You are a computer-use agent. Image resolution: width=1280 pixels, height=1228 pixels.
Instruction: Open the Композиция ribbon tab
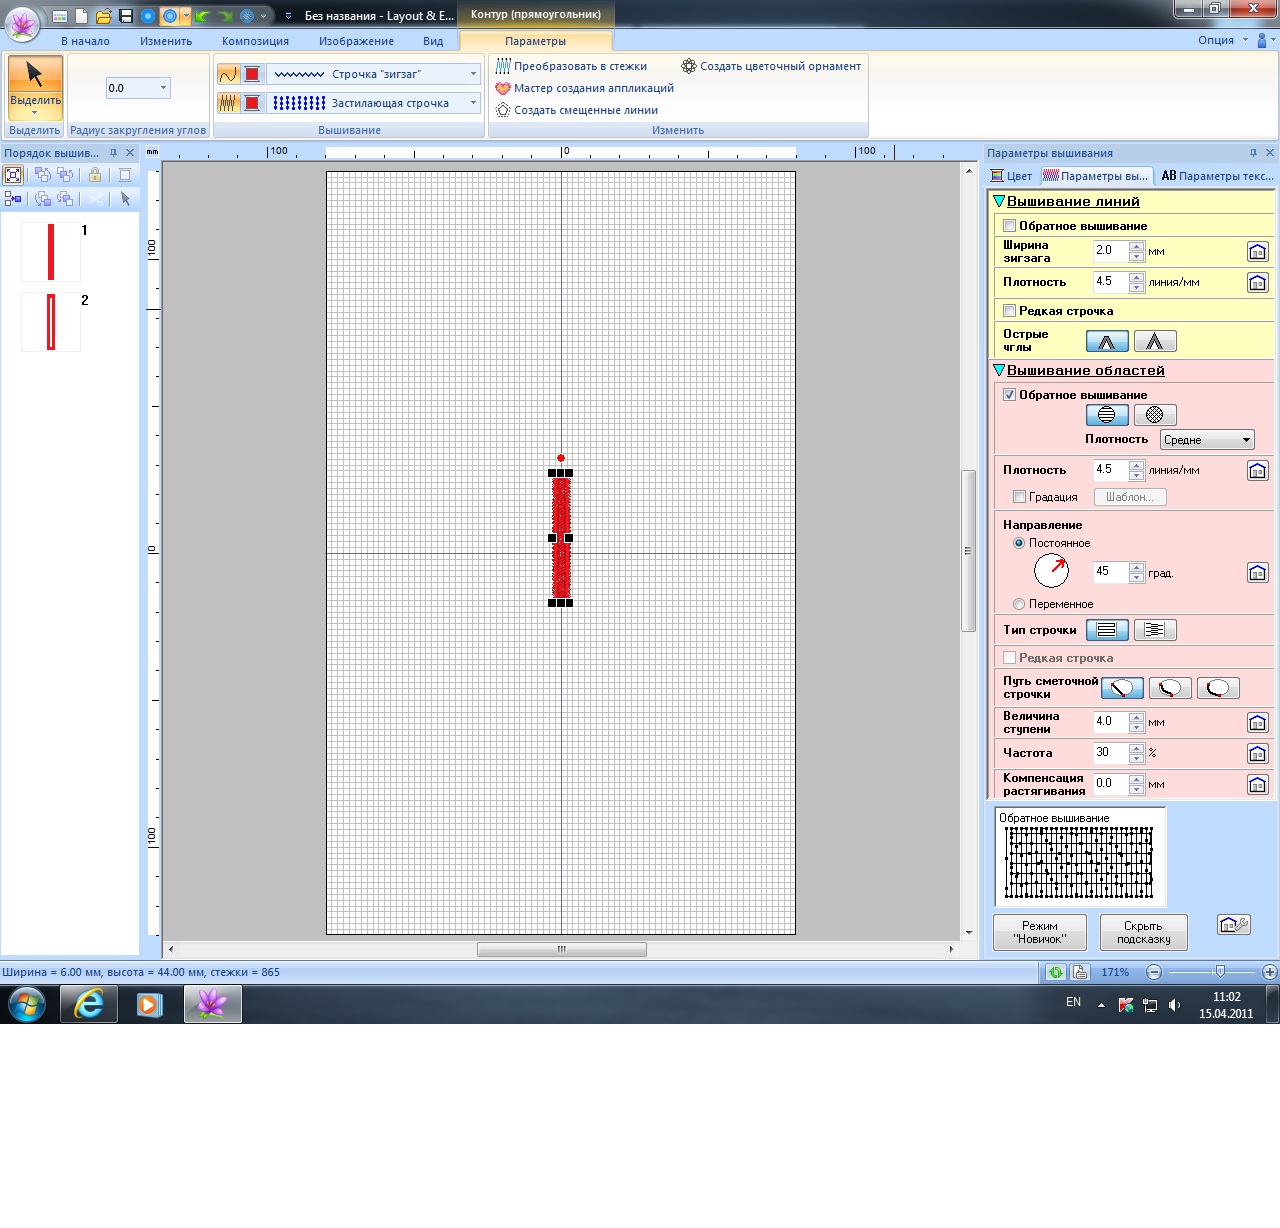coord(255,41)
